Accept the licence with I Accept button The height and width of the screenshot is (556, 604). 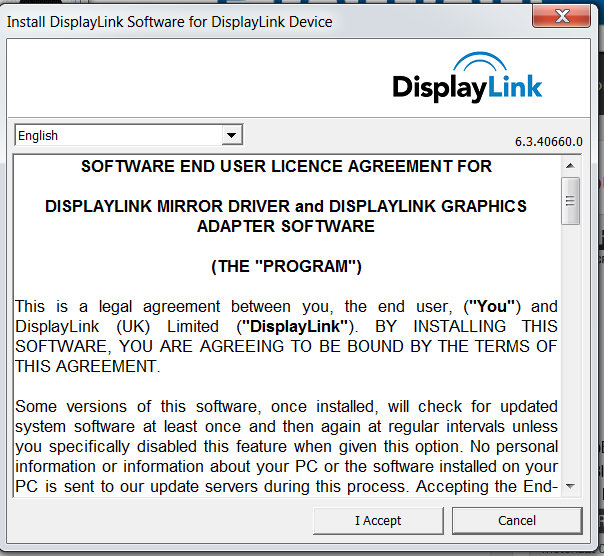(378, 521)
